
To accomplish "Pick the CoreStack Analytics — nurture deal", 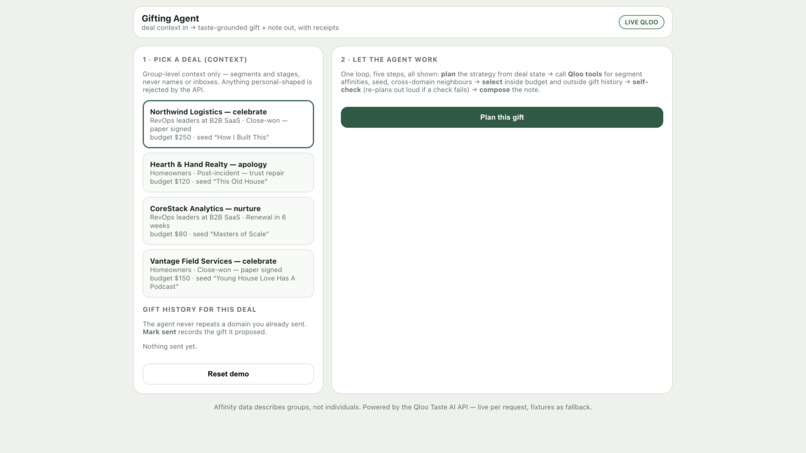I will [228, 221].
